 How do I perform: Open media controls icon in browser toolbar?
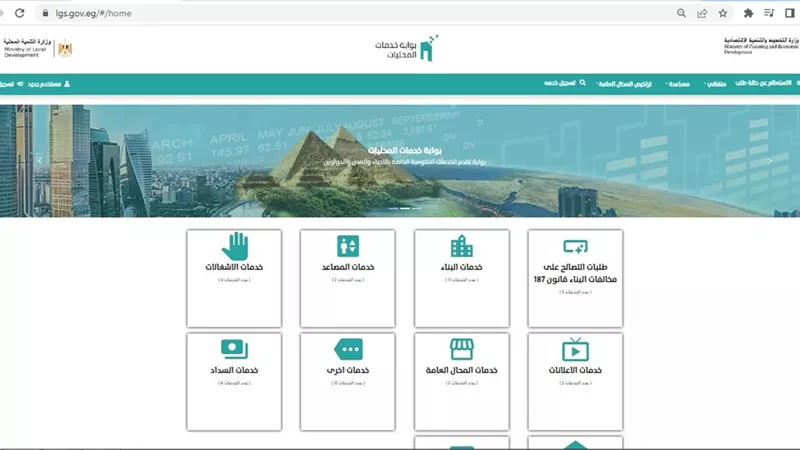tap(769, 13)
